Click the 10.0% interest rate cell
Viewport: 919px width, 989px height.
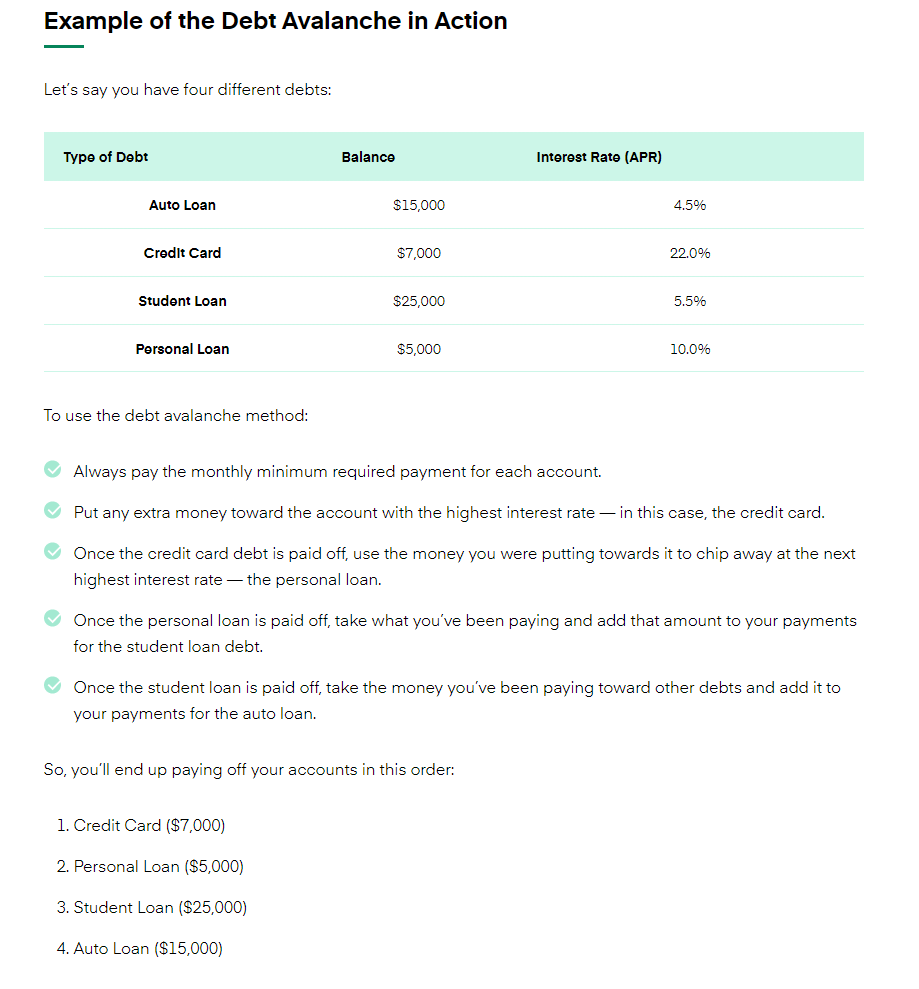tap(690, 349)
